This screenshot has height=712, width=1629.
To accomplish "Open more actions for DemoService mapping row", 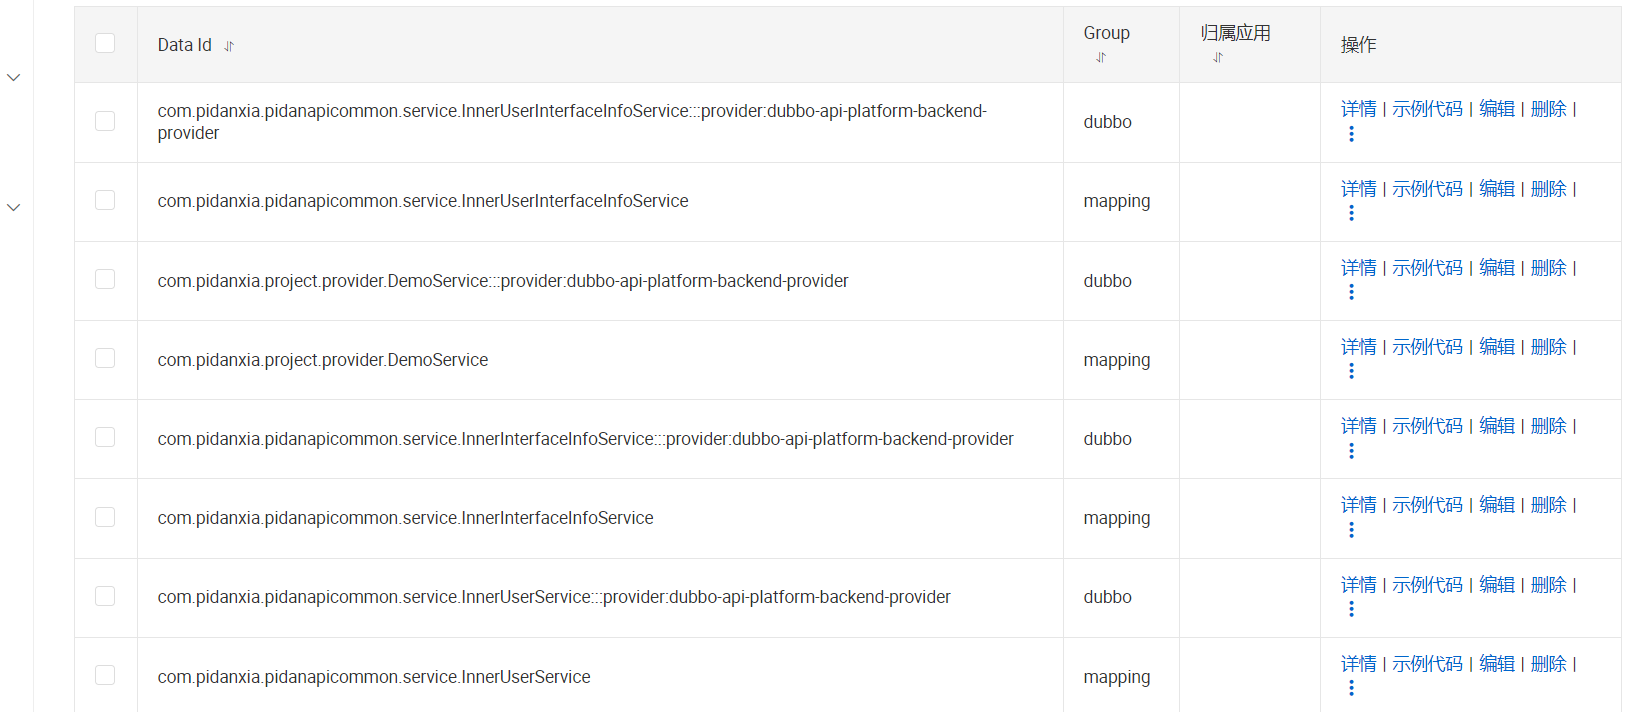I will pos(1351,371).
